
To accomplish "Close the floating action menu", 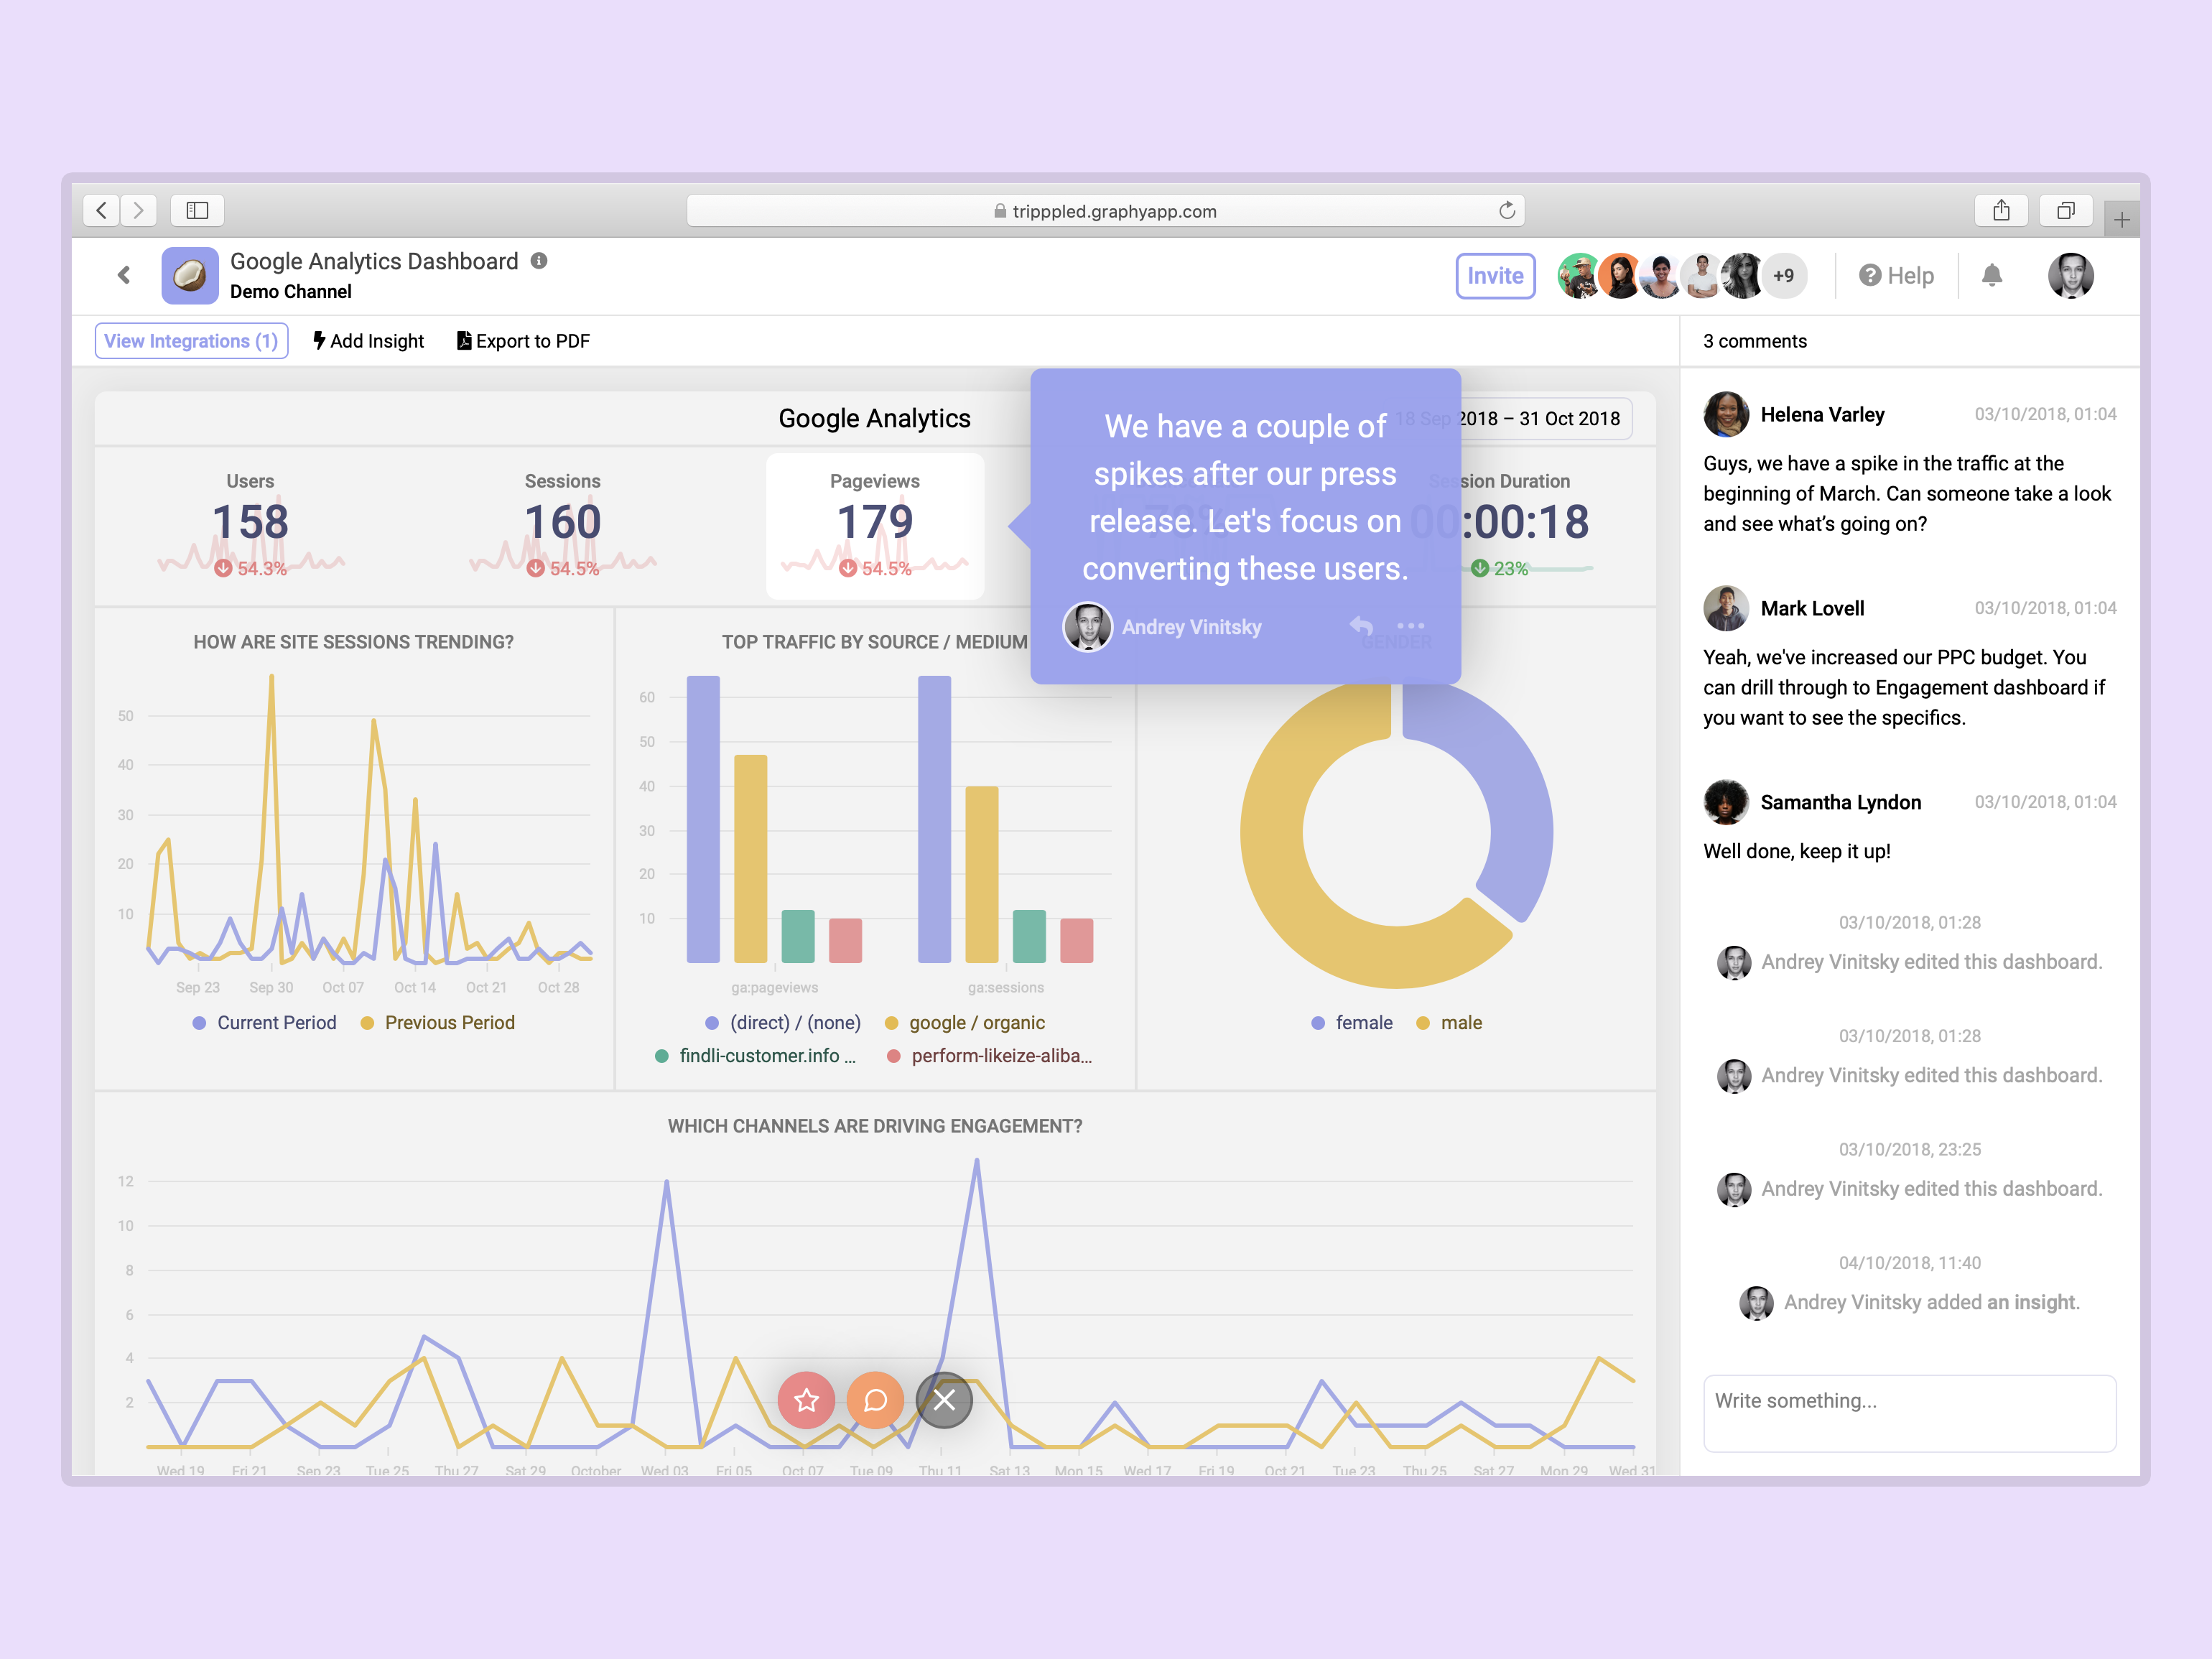I will point(944,1400).
